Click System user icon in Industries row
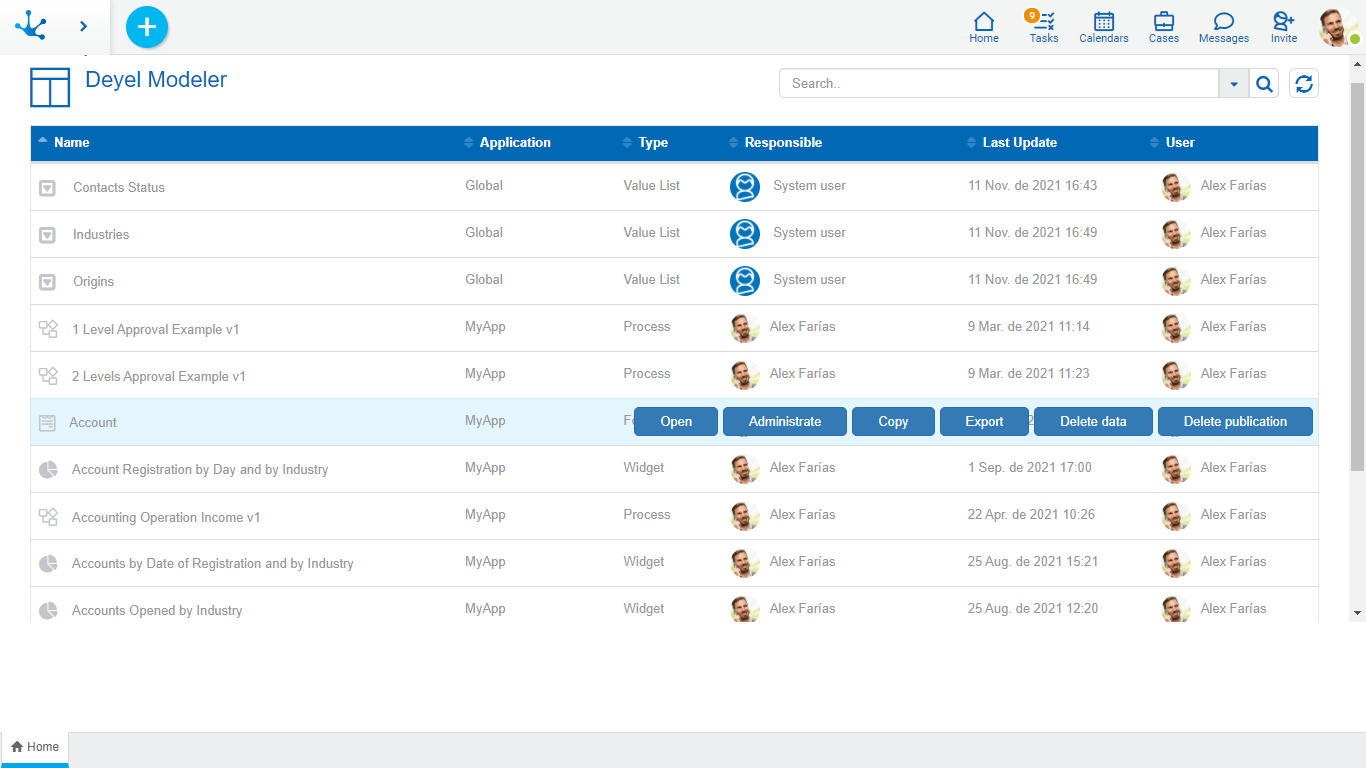Image resolution: width=1366 pixels, height=768 pixels. [x=745, y=234]
